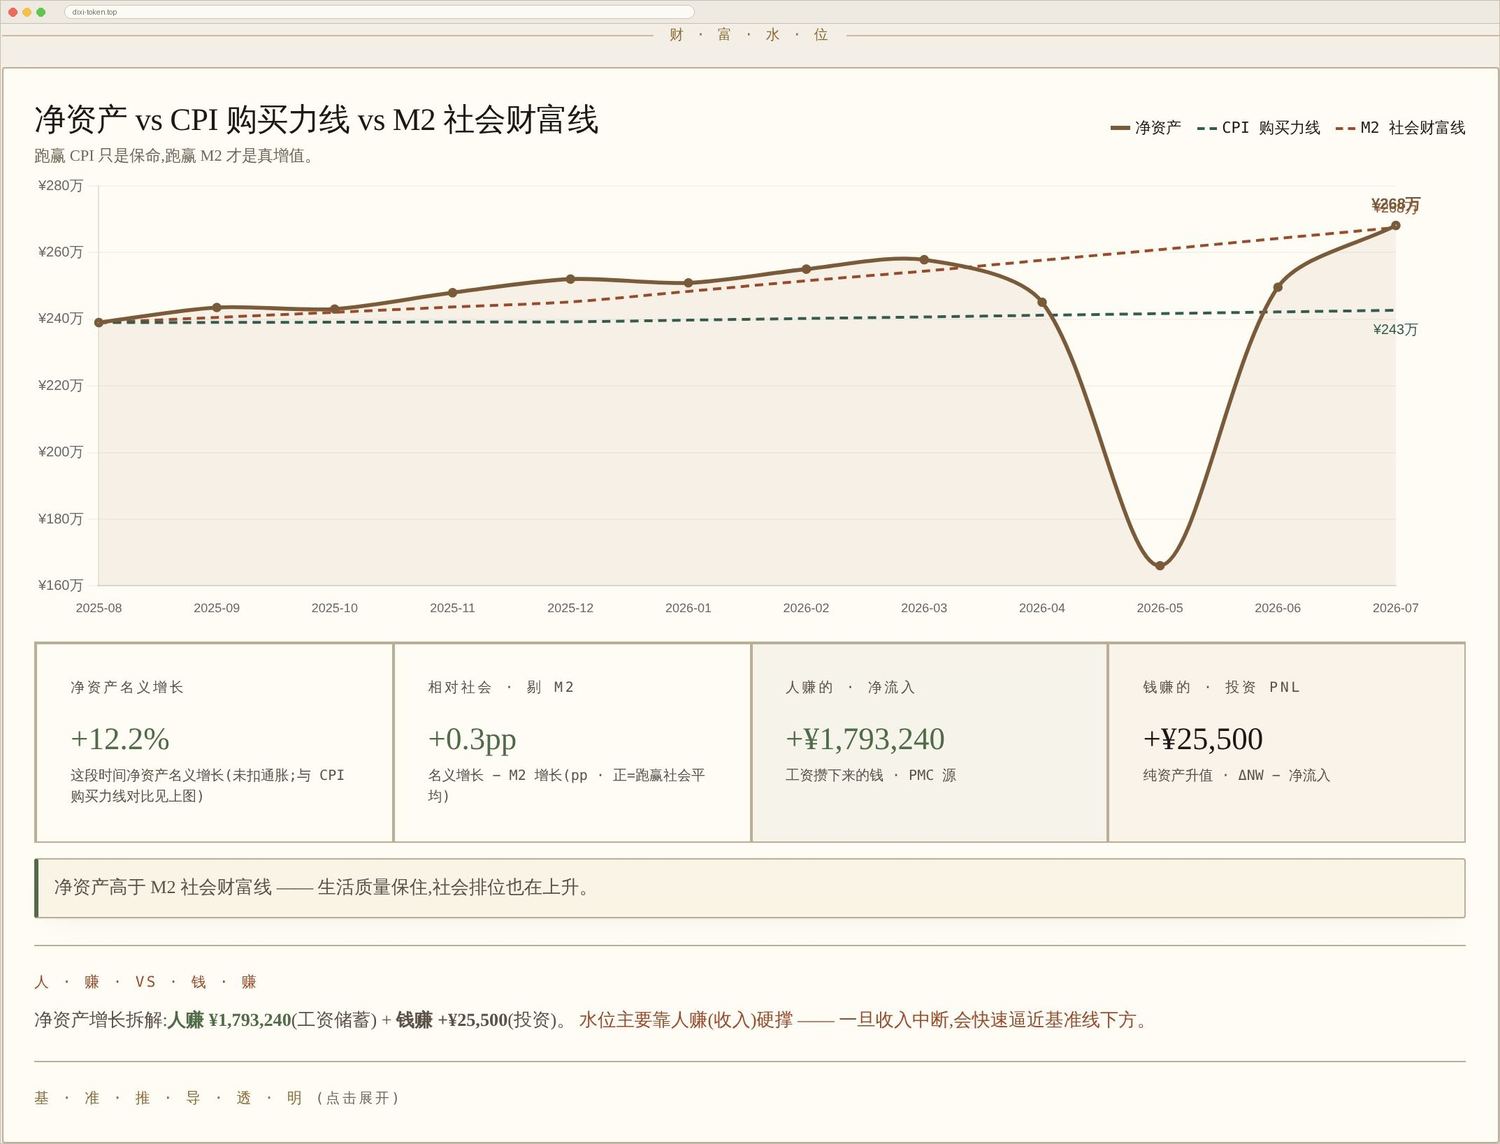This screenshot has height=1144, width=1500.
Task: Click the browser address bar dixi-token.top
Action: click(379, 12)
